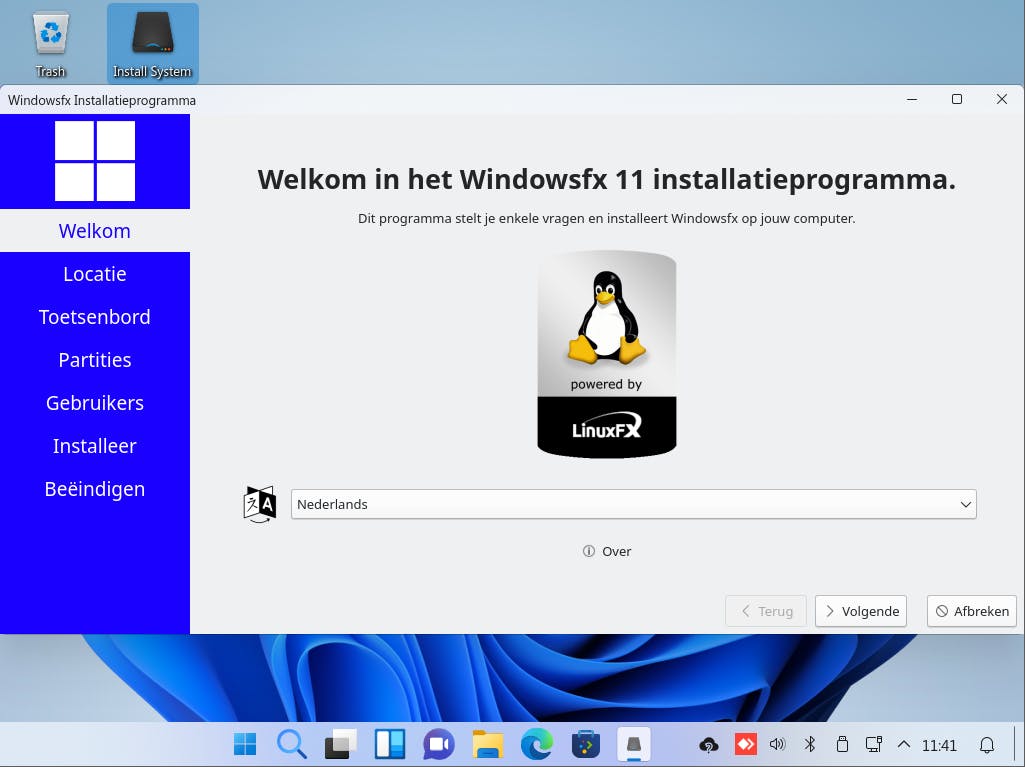Screen dimensions: 1025x767
Task: Launch the Edge browser from taskbar
Action: (537, 744)
